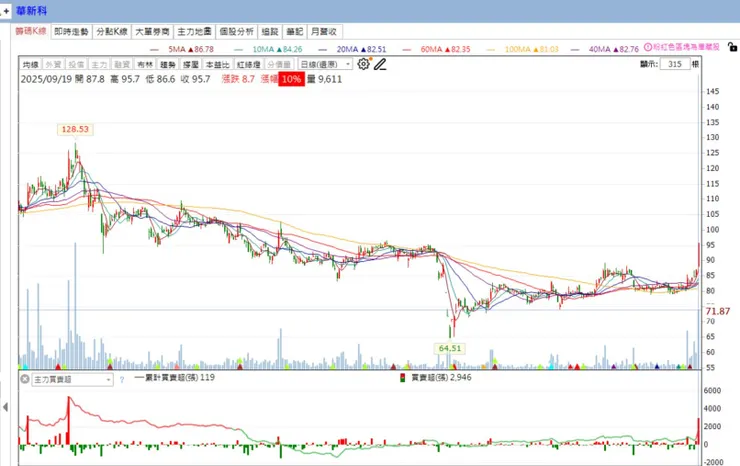Click the 2025/09/19 date text
The image size is (740, 466).
point(46,79)
